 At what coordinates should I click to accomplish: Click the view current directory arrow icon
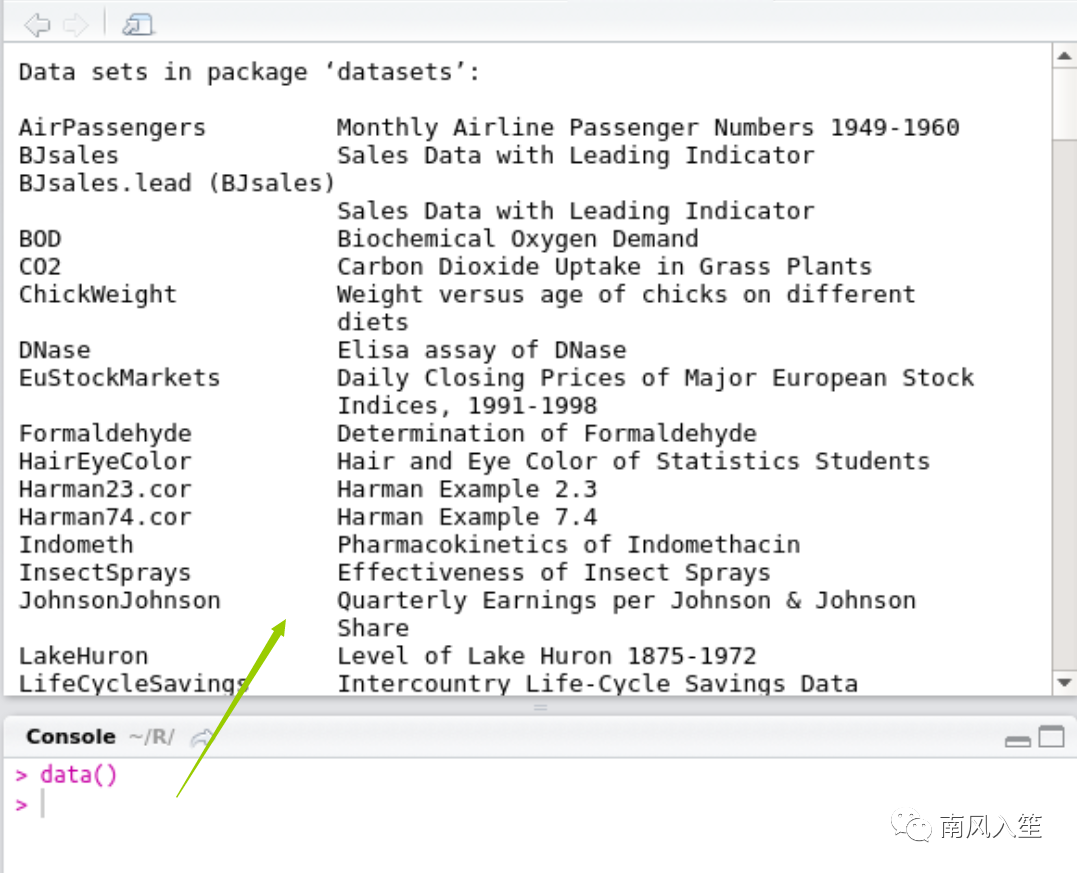(x=202, y=738)
